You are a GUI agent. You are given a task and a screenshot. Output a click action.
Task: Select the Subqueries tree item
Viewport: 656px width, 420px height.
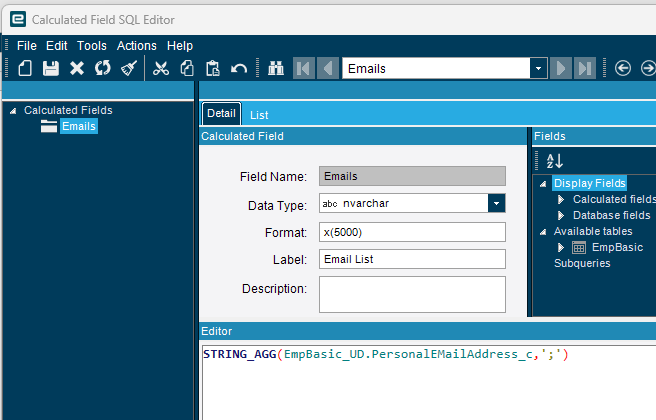582,263
